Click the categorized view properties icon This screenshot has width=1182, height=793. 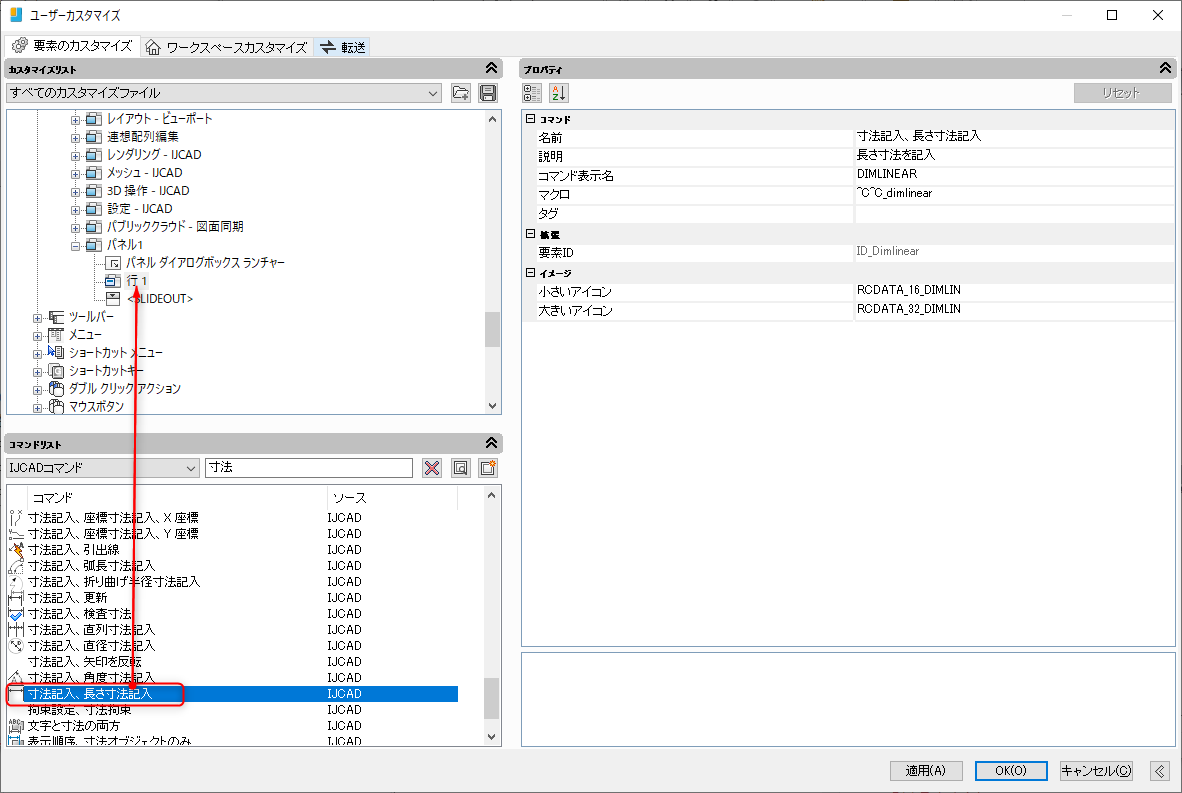point(532,93)
